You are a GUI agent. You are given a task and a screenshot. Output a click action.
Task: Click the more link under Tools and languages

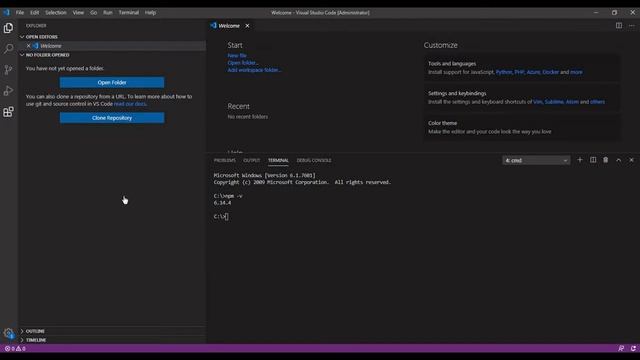pyautogui.click(x=576, y=72)
